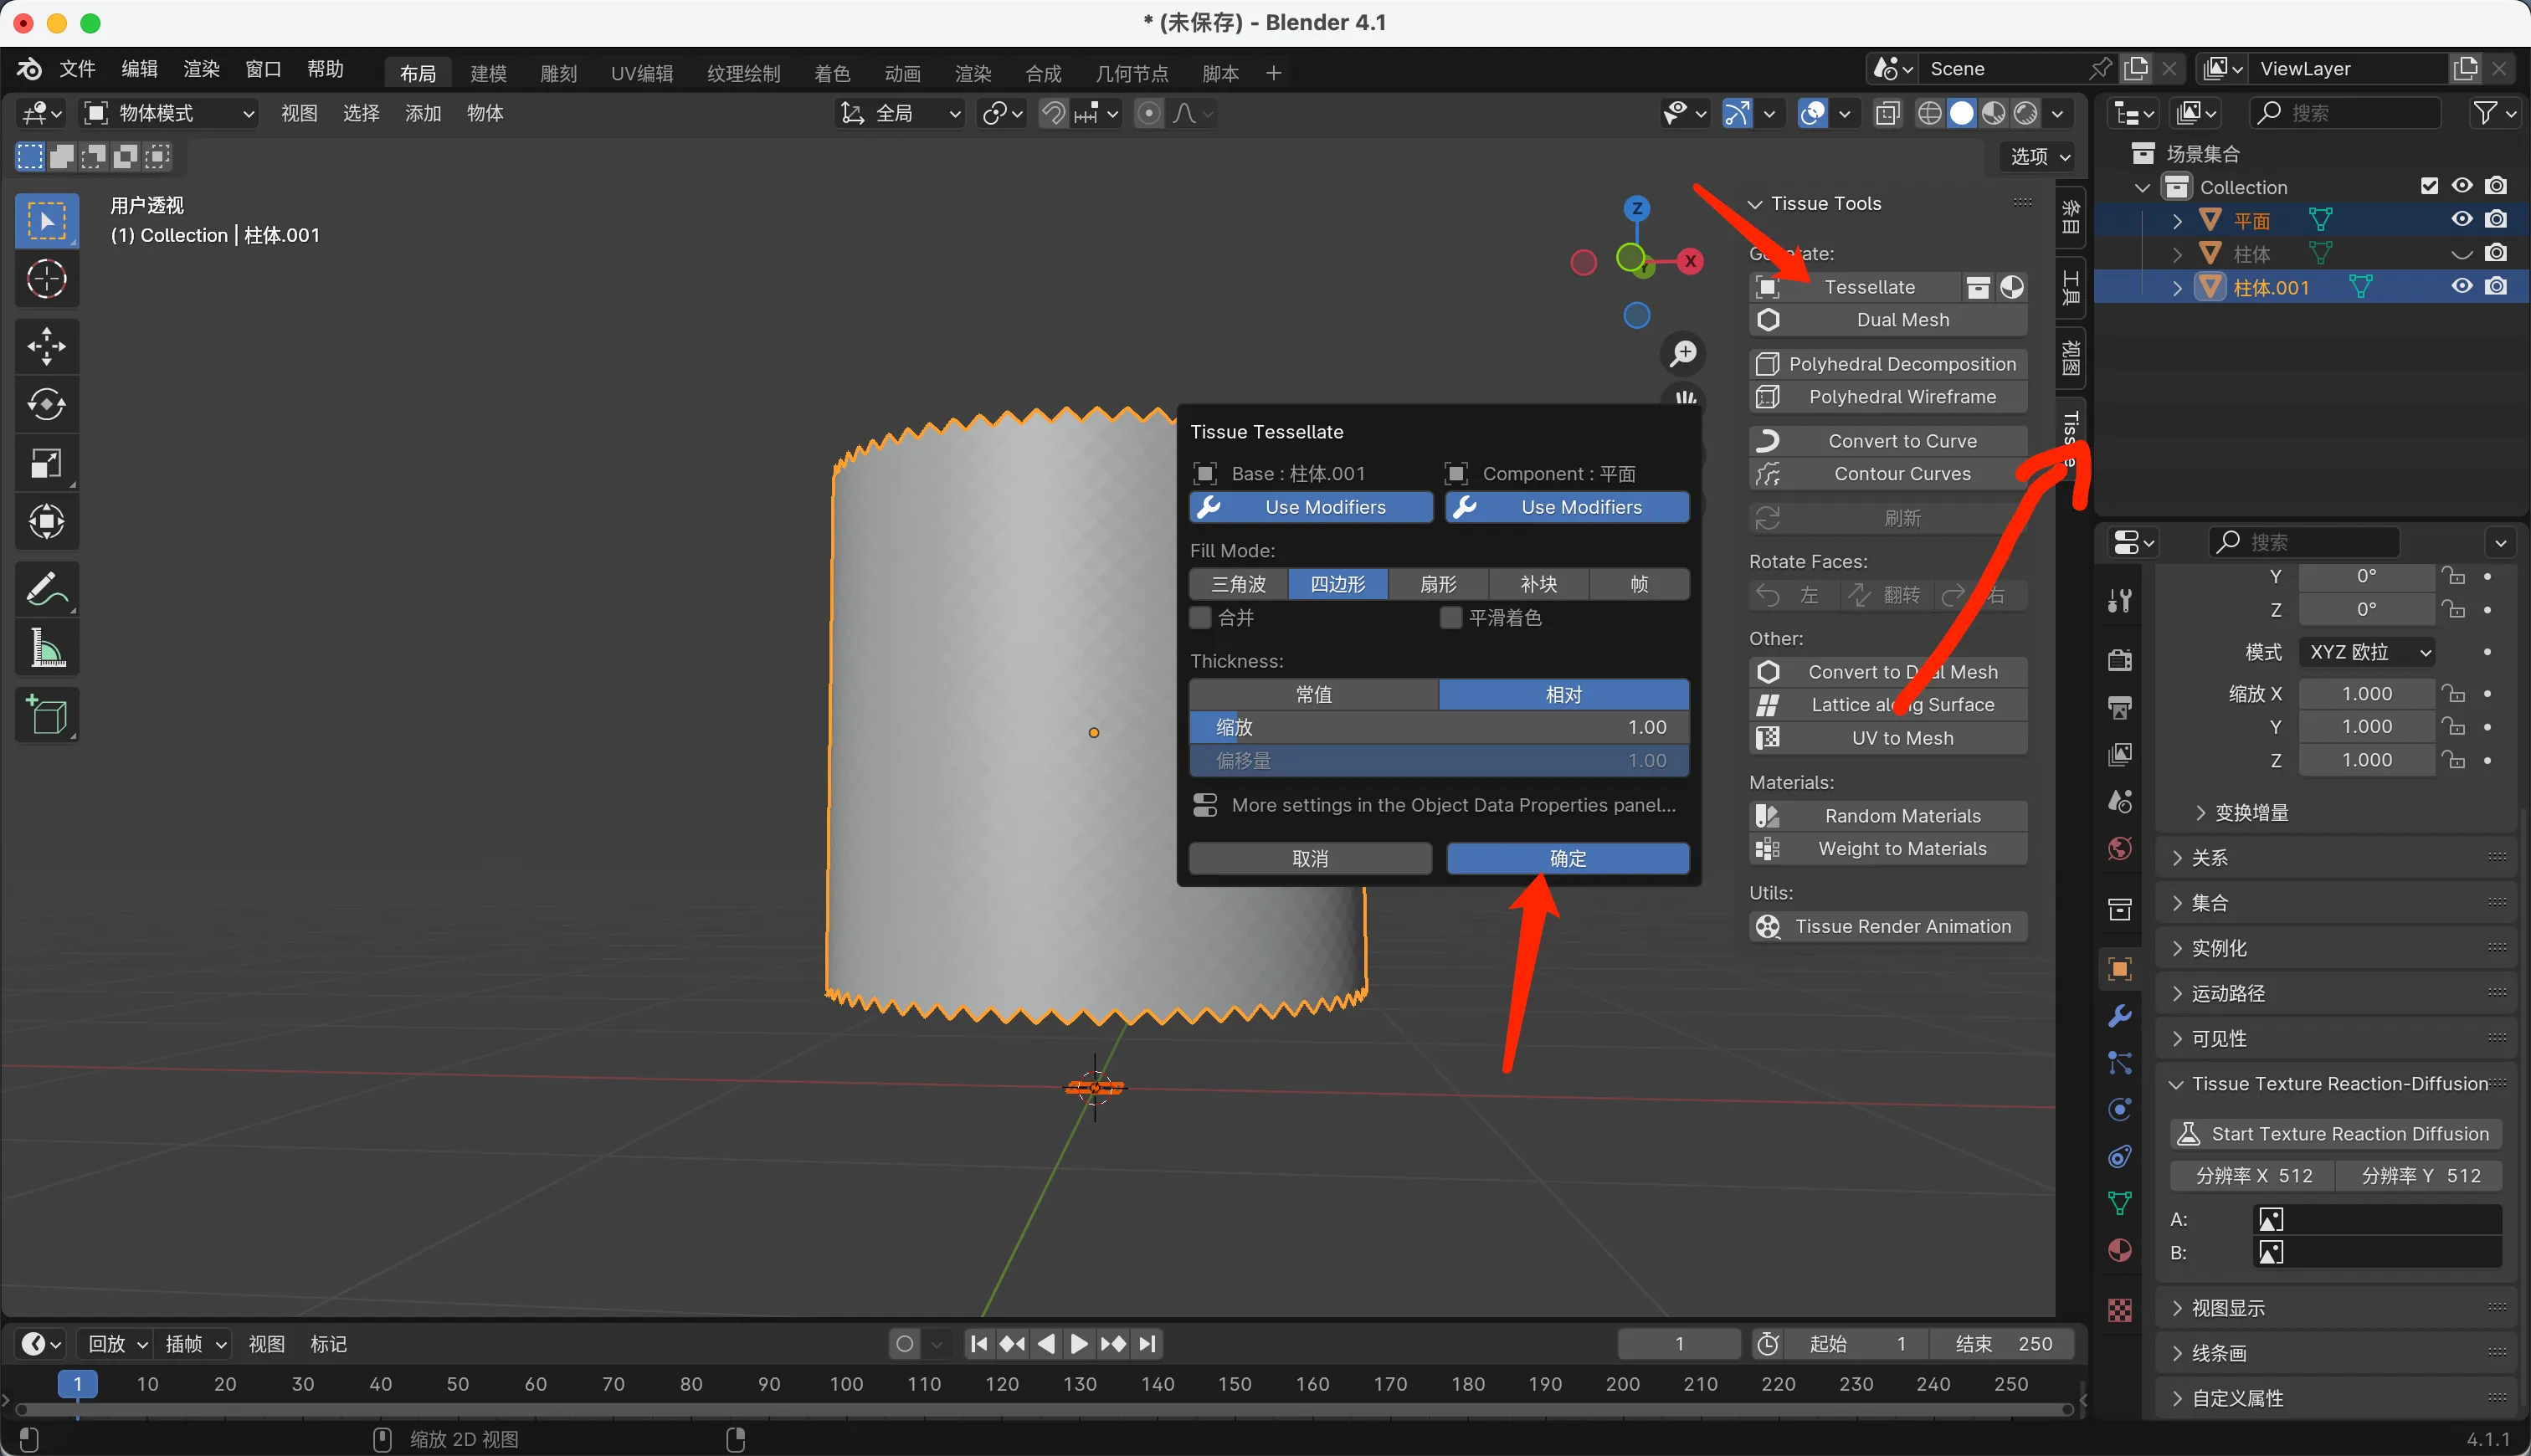2531x1456 pixels.
Task: Select the Add Cube tool
Action: coord(46,714)
